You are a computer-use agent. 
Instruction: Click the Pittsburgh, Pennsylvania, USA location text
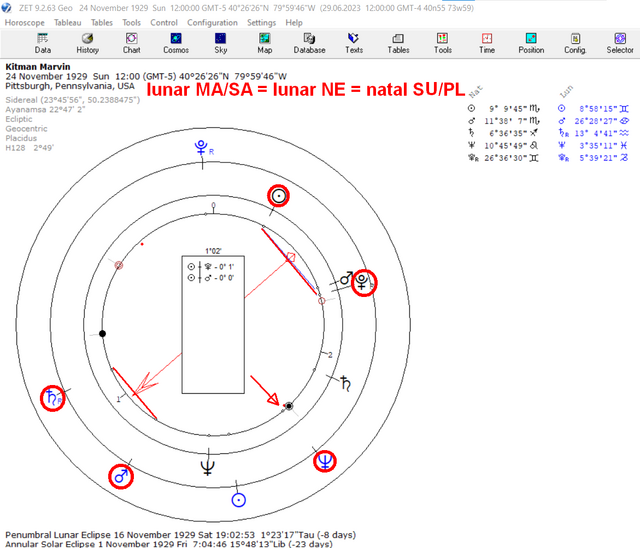tap(70, 86)
